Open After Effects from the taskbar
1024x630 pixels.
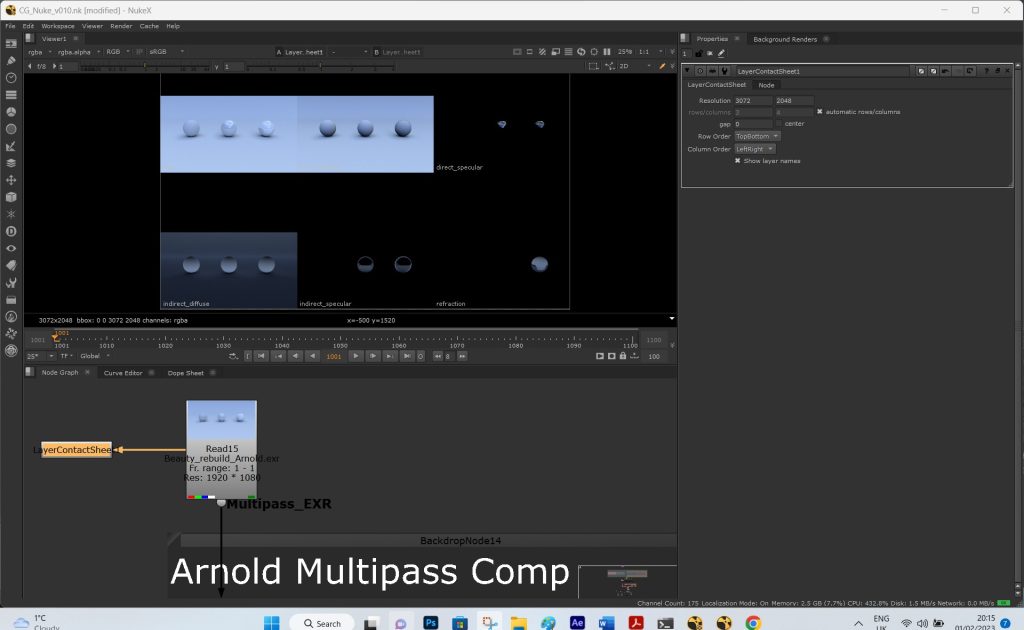[x=577, y=622]
